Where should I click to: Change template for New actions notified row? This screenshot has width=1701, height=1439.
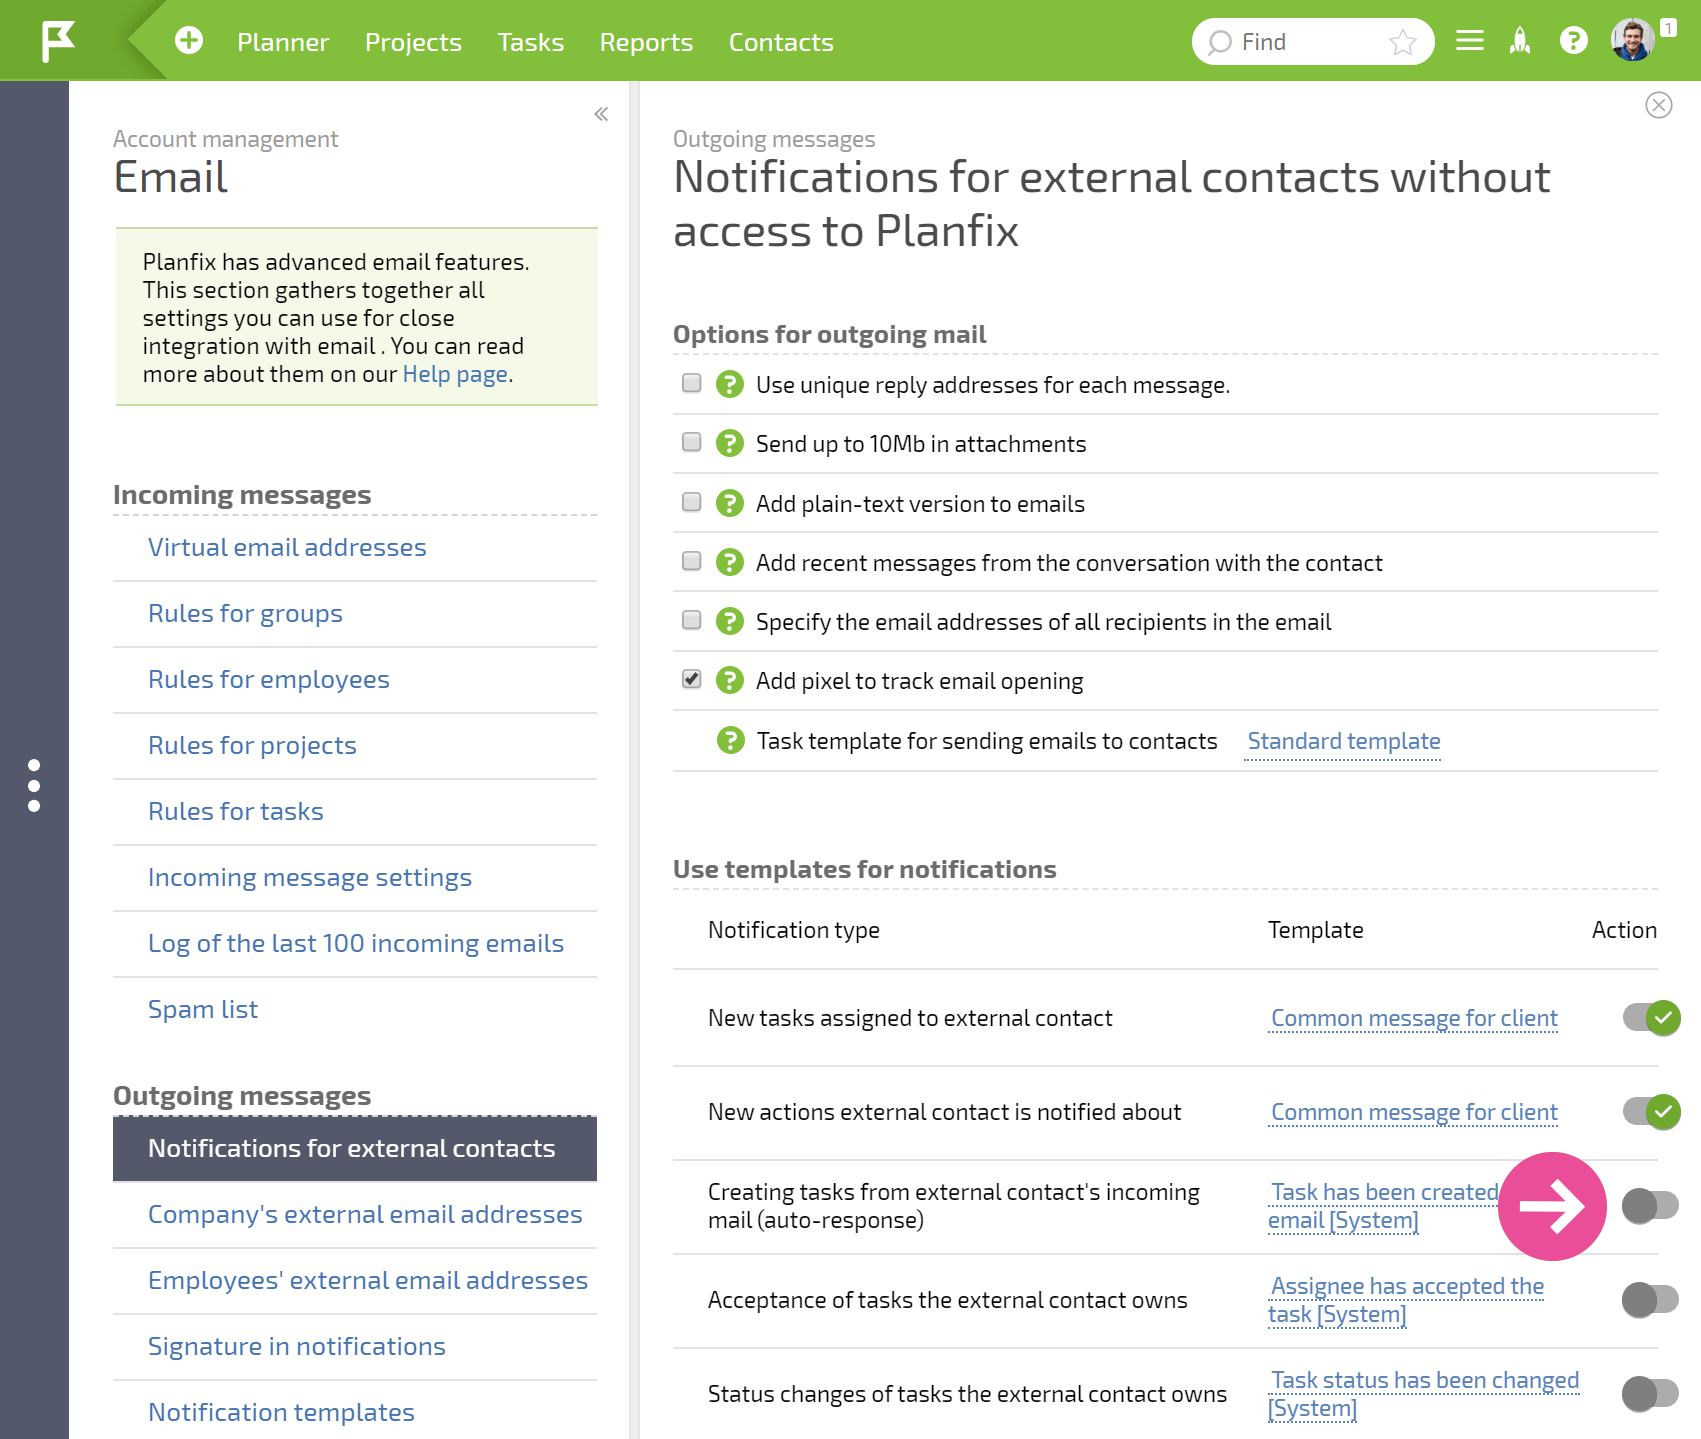[x=1414, y=1112]
